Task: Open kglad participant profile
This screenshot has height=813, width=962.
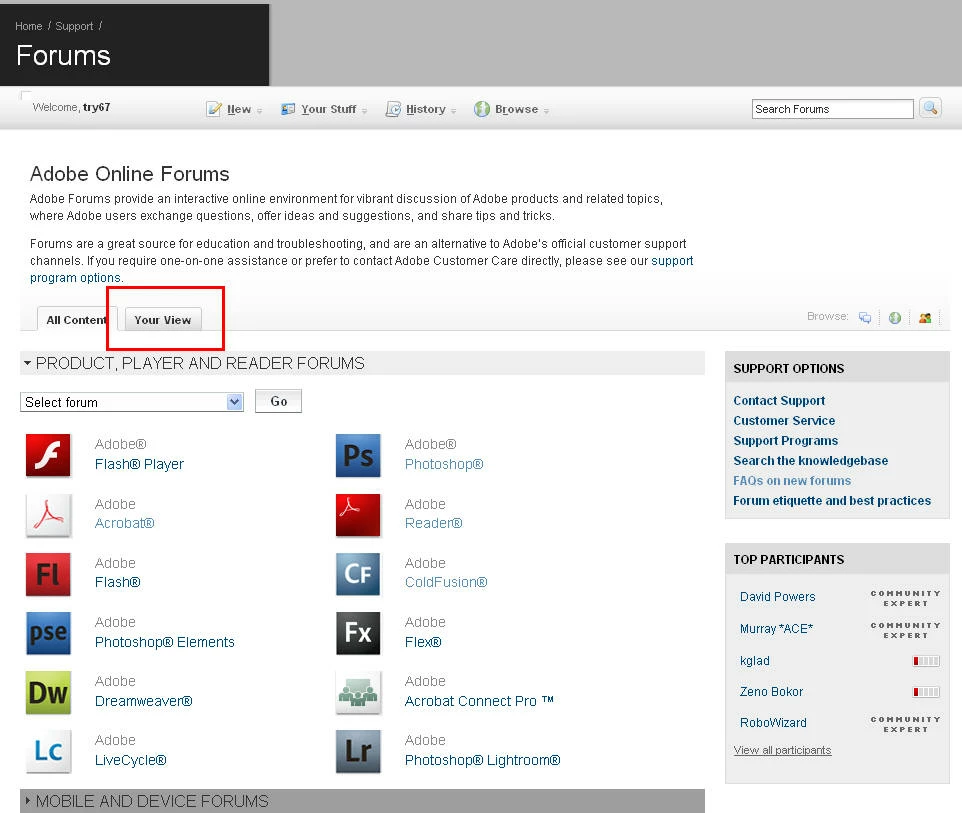Action: point(755,661)
